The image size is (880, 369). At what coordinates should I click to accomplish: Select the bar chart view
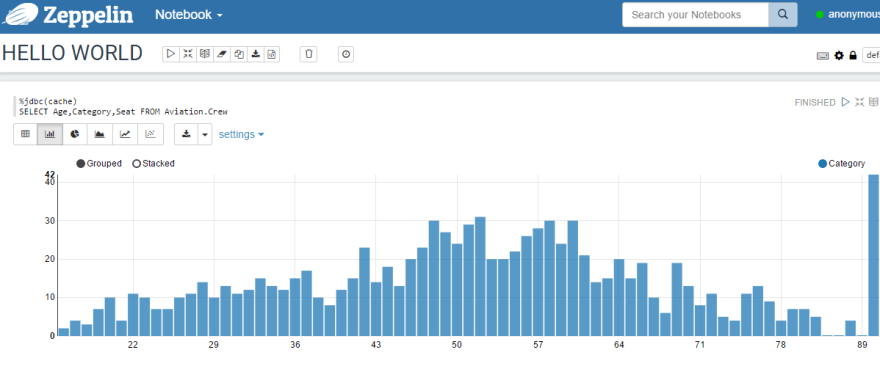click(50, 134)
